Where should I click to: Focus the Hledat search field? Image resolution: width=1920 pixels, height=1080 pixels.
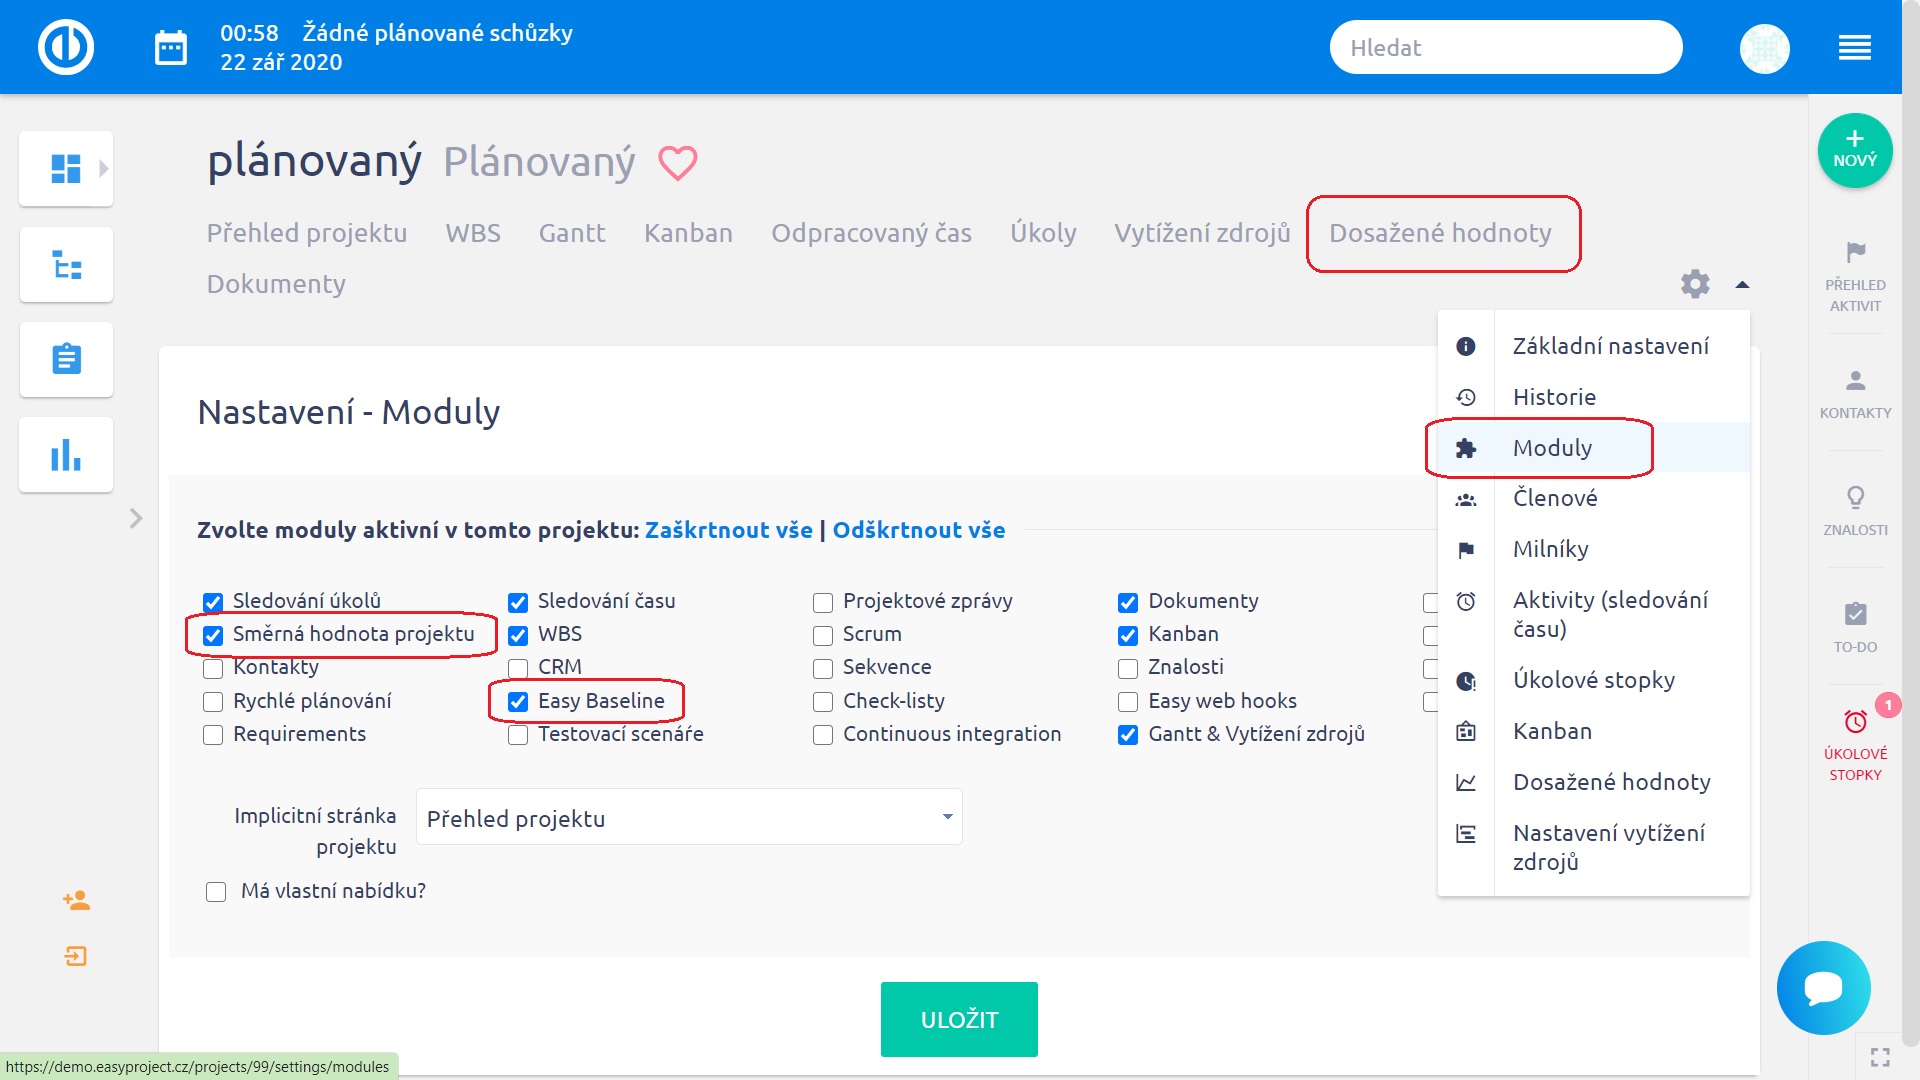1506,47
